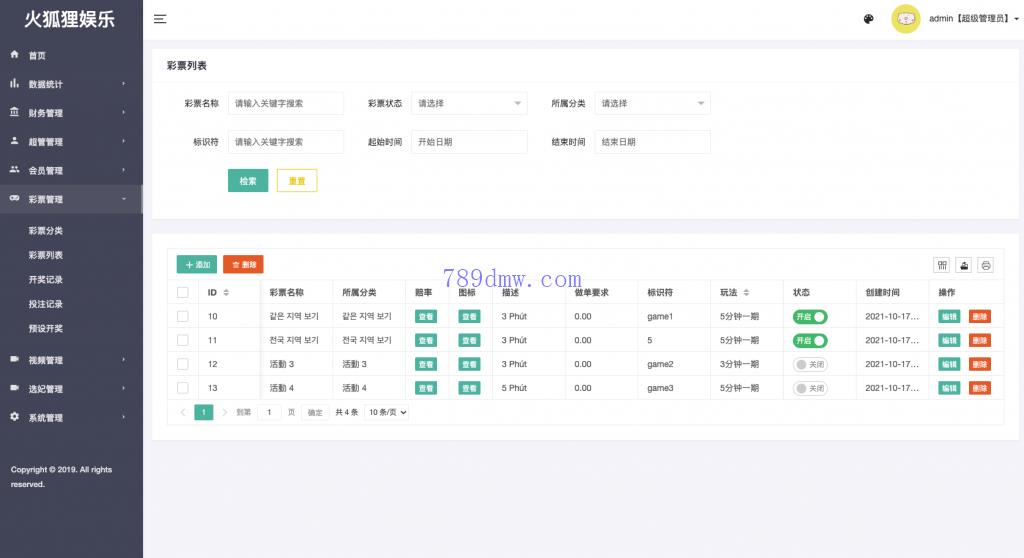Open the 所属分类 dropdown
1024x558 pixels.
[x=652, y=103]
